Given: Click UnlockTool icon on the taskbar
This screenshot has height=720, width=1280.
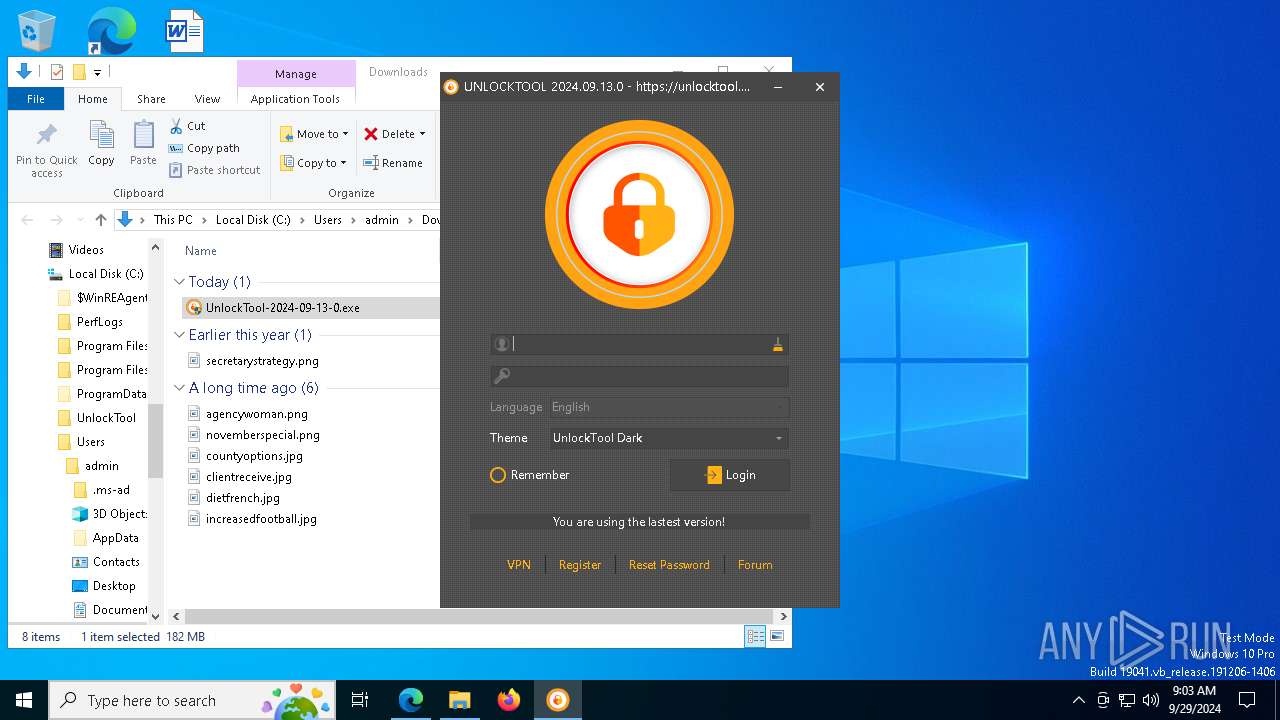Looking at the screenshot, I should coord(557,700).
